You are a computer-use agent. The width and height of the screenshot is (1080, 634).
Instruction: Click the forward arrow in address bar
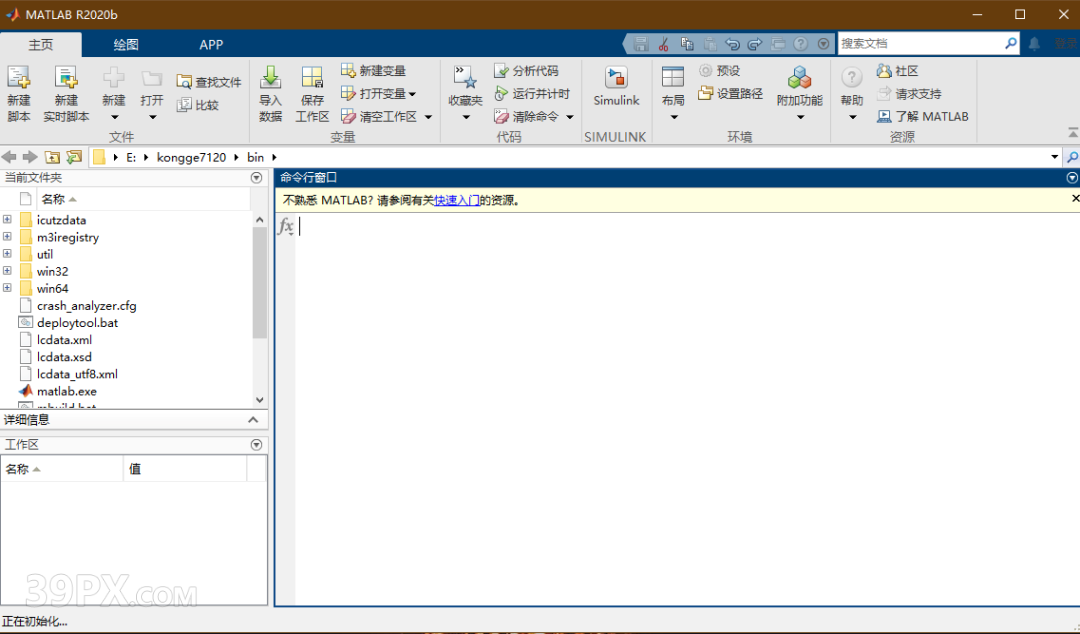click(x=30, y=157)
